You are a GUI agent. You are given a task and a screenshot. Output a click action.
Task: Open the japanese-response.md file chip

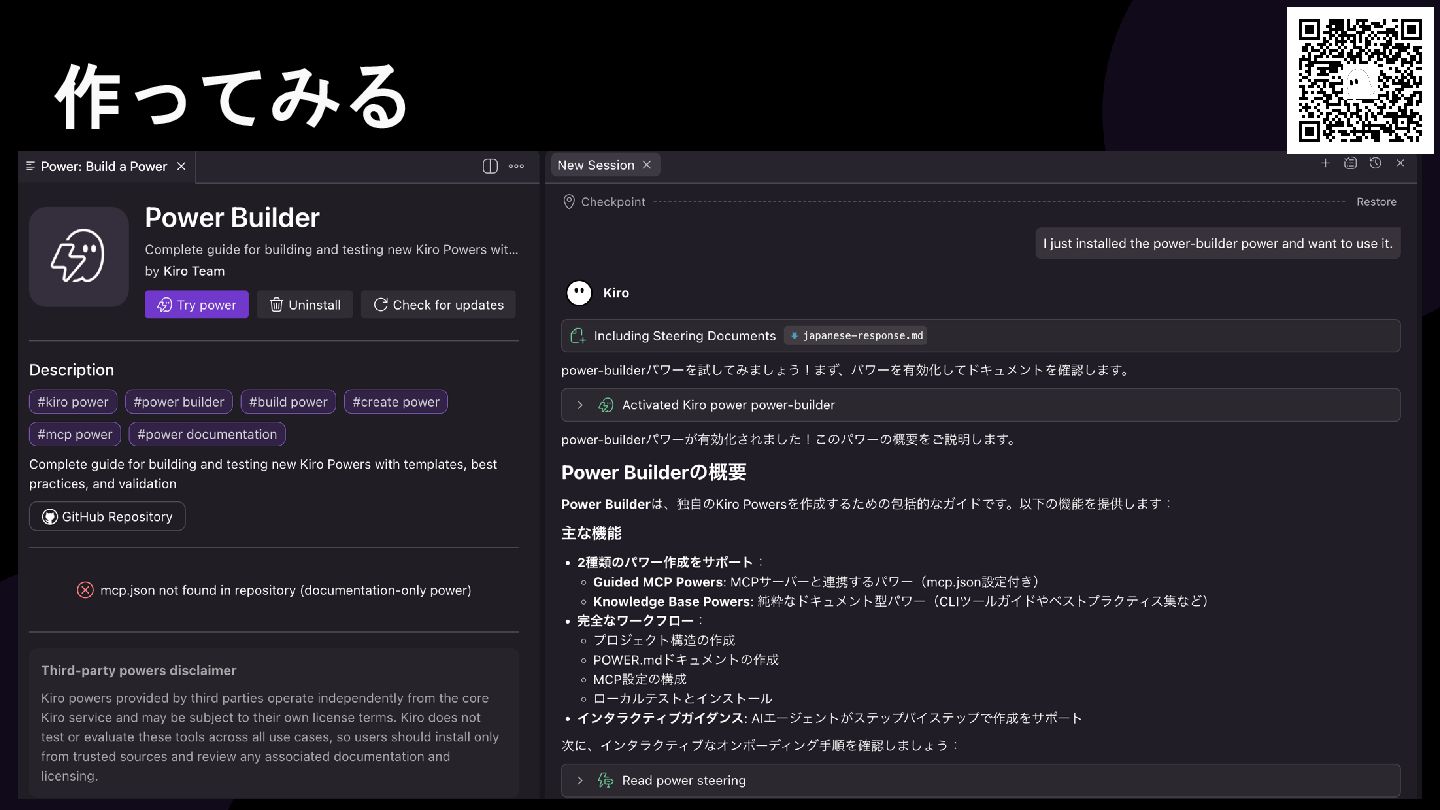[855, 336]
